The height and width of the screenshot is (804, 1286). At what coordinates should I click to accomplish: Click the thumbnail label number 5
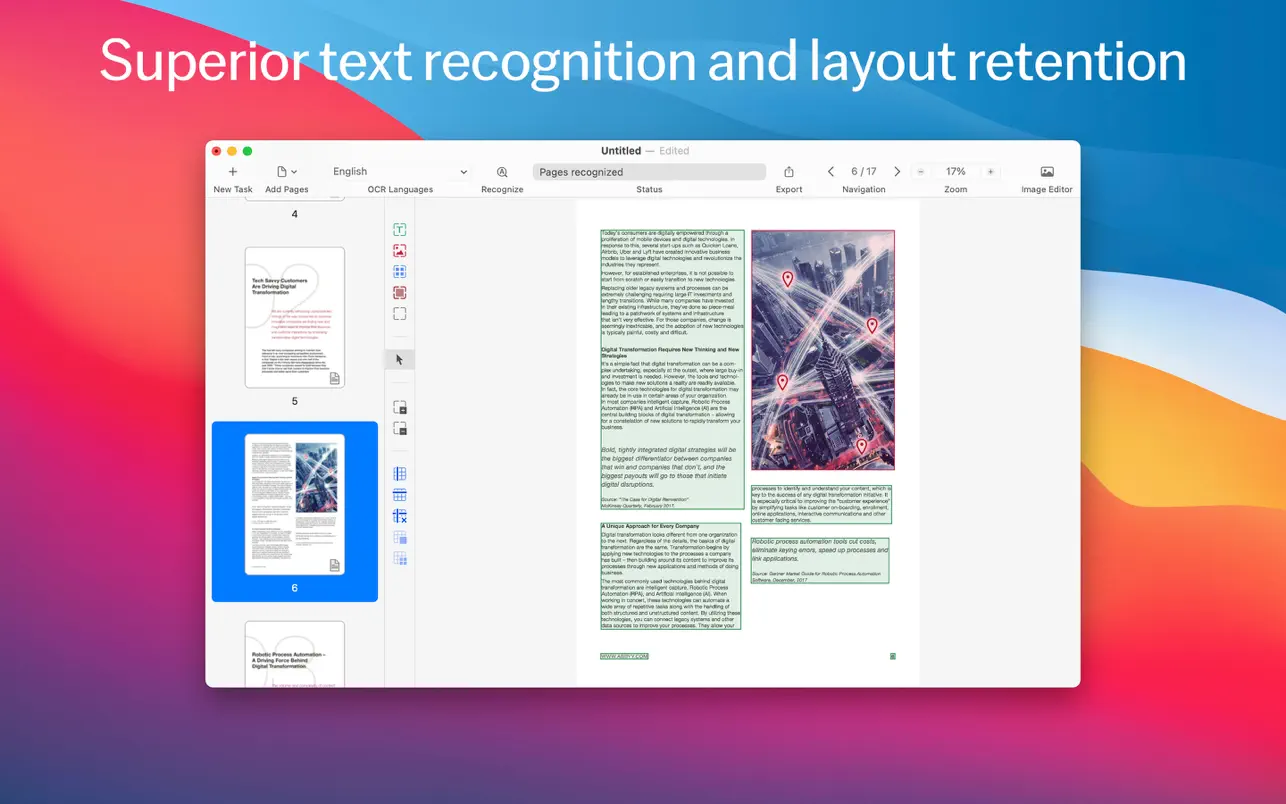[295, 401]
